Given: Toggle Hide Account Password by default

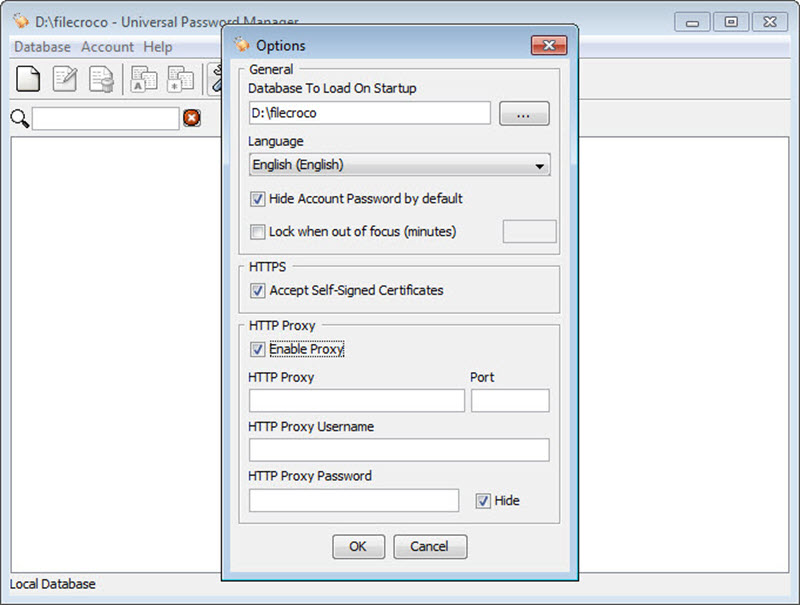Looking at the screenshot, I should [258, 198].
